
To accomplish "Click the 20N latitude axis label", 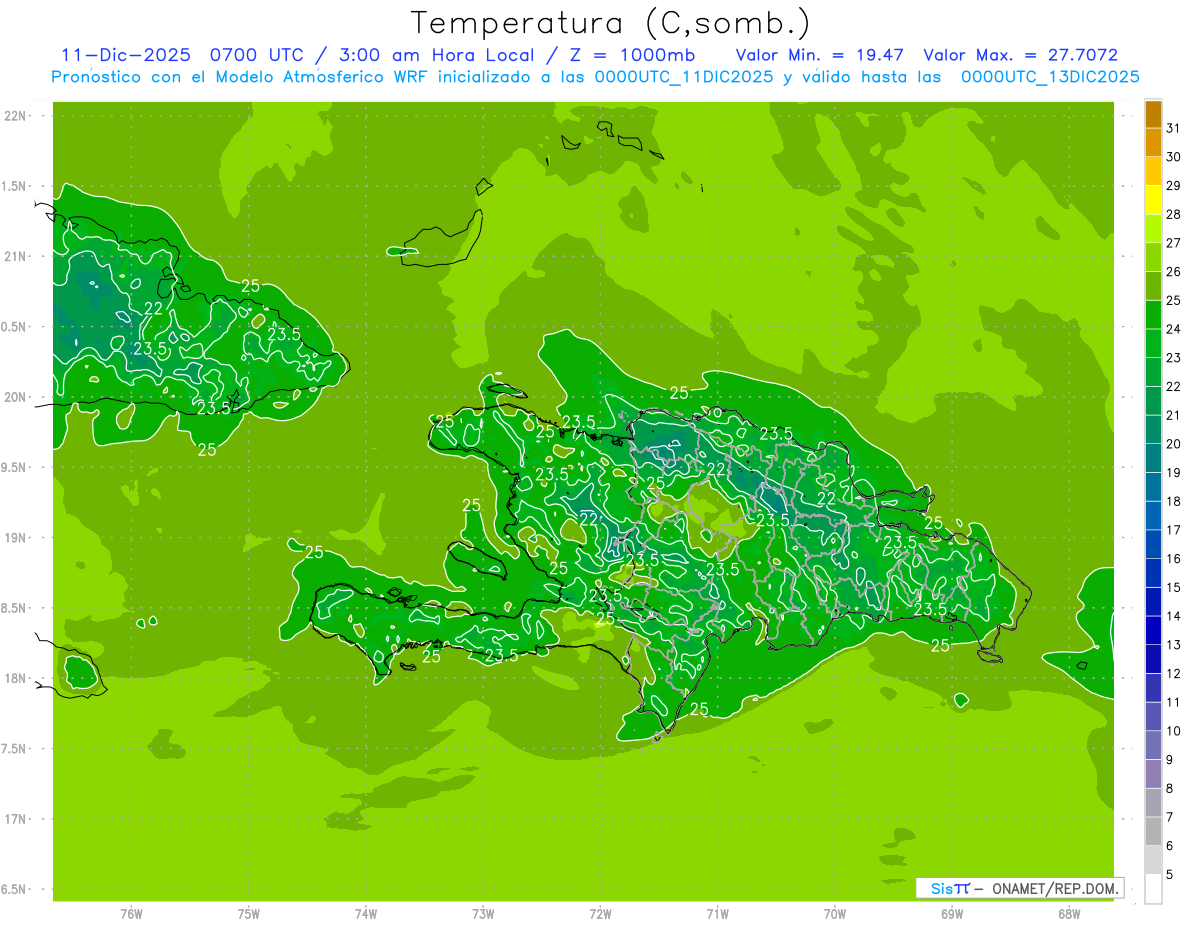I will [14, 397].
